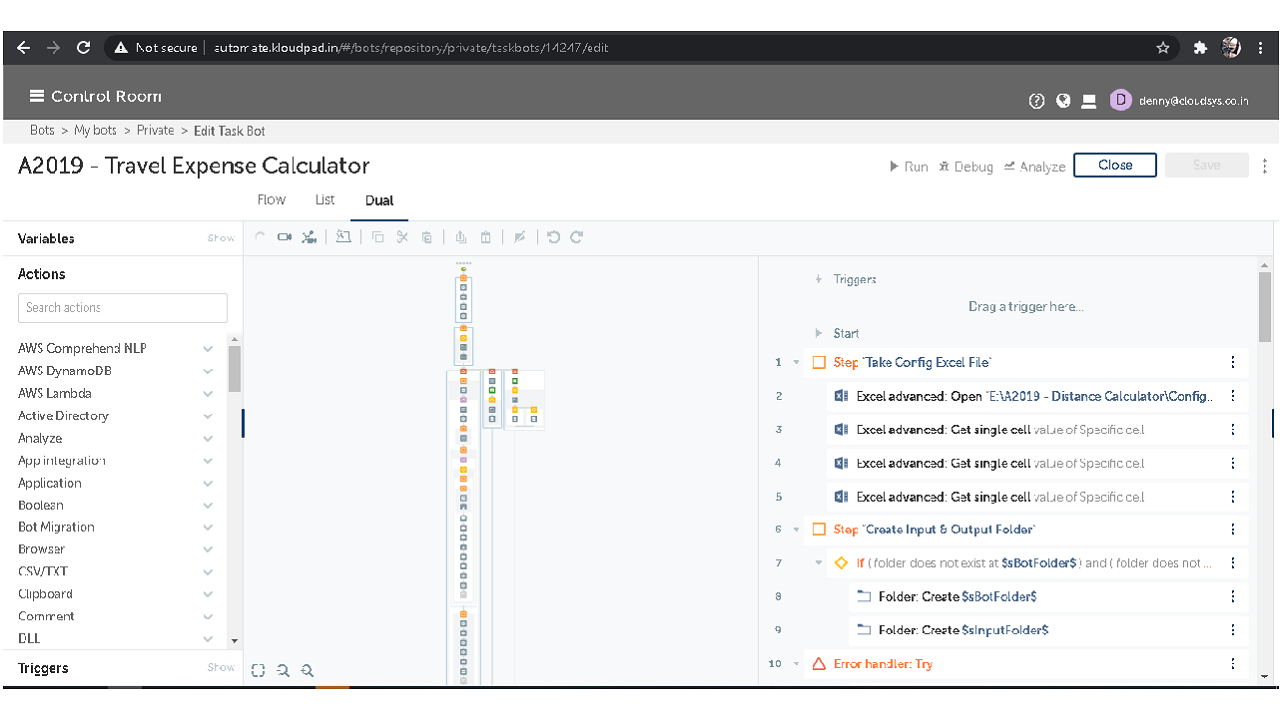Show the Variables panel
The width and height of the screenshot is (1280, 720).
(x=221, y=238)
